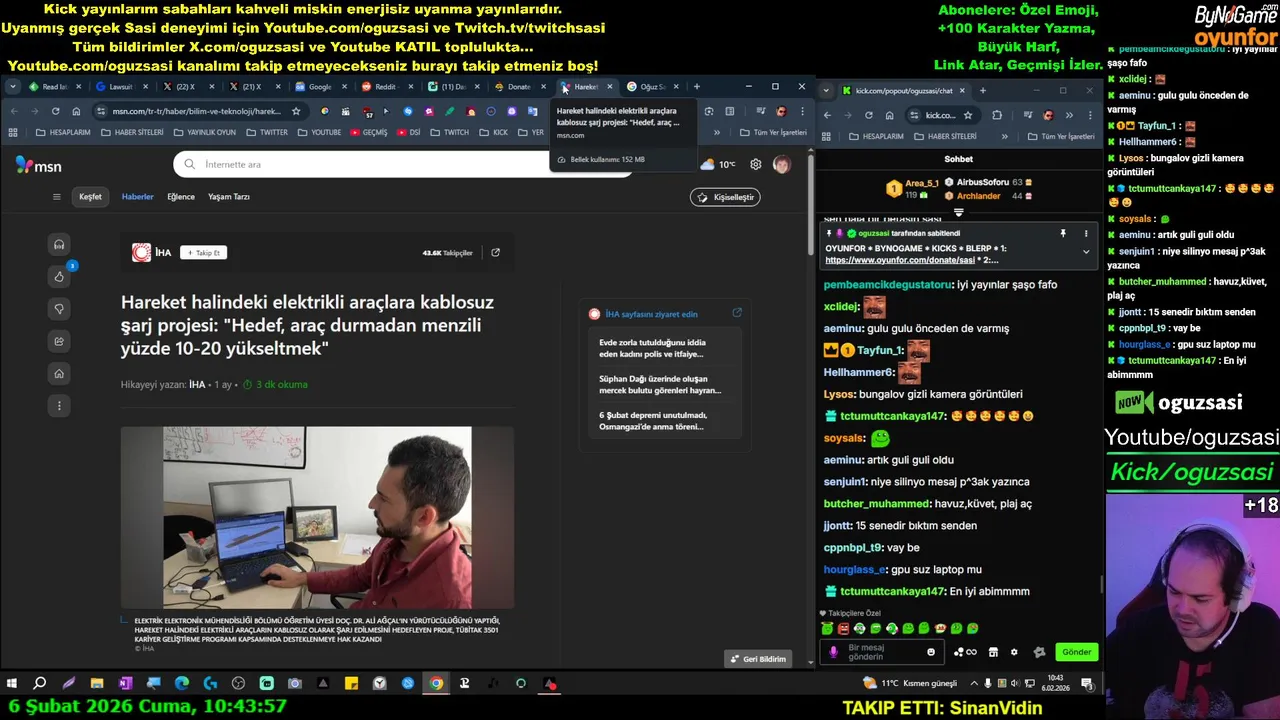Reload the MSN browser page

coord(55,111)
